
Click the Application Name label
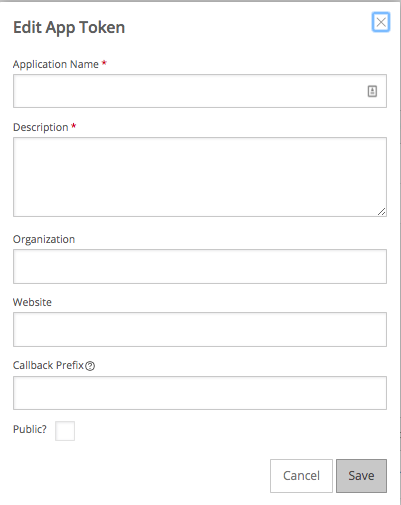[x=56, y=64]
